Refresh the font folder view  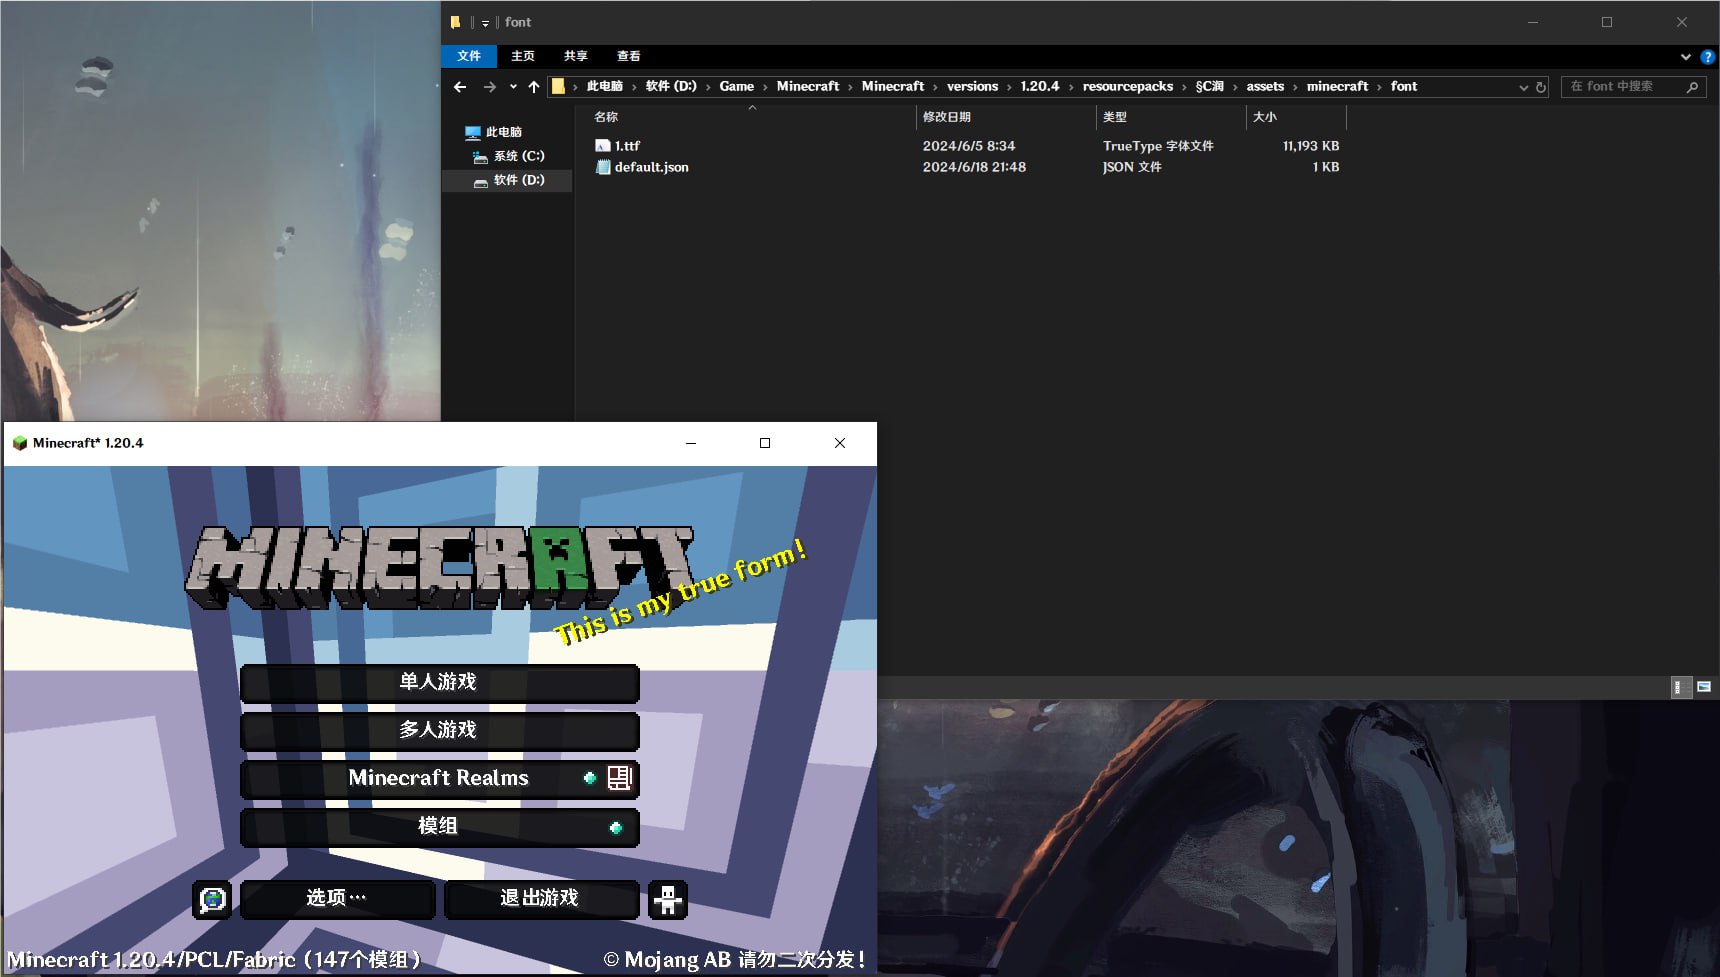coord(1541,87)
